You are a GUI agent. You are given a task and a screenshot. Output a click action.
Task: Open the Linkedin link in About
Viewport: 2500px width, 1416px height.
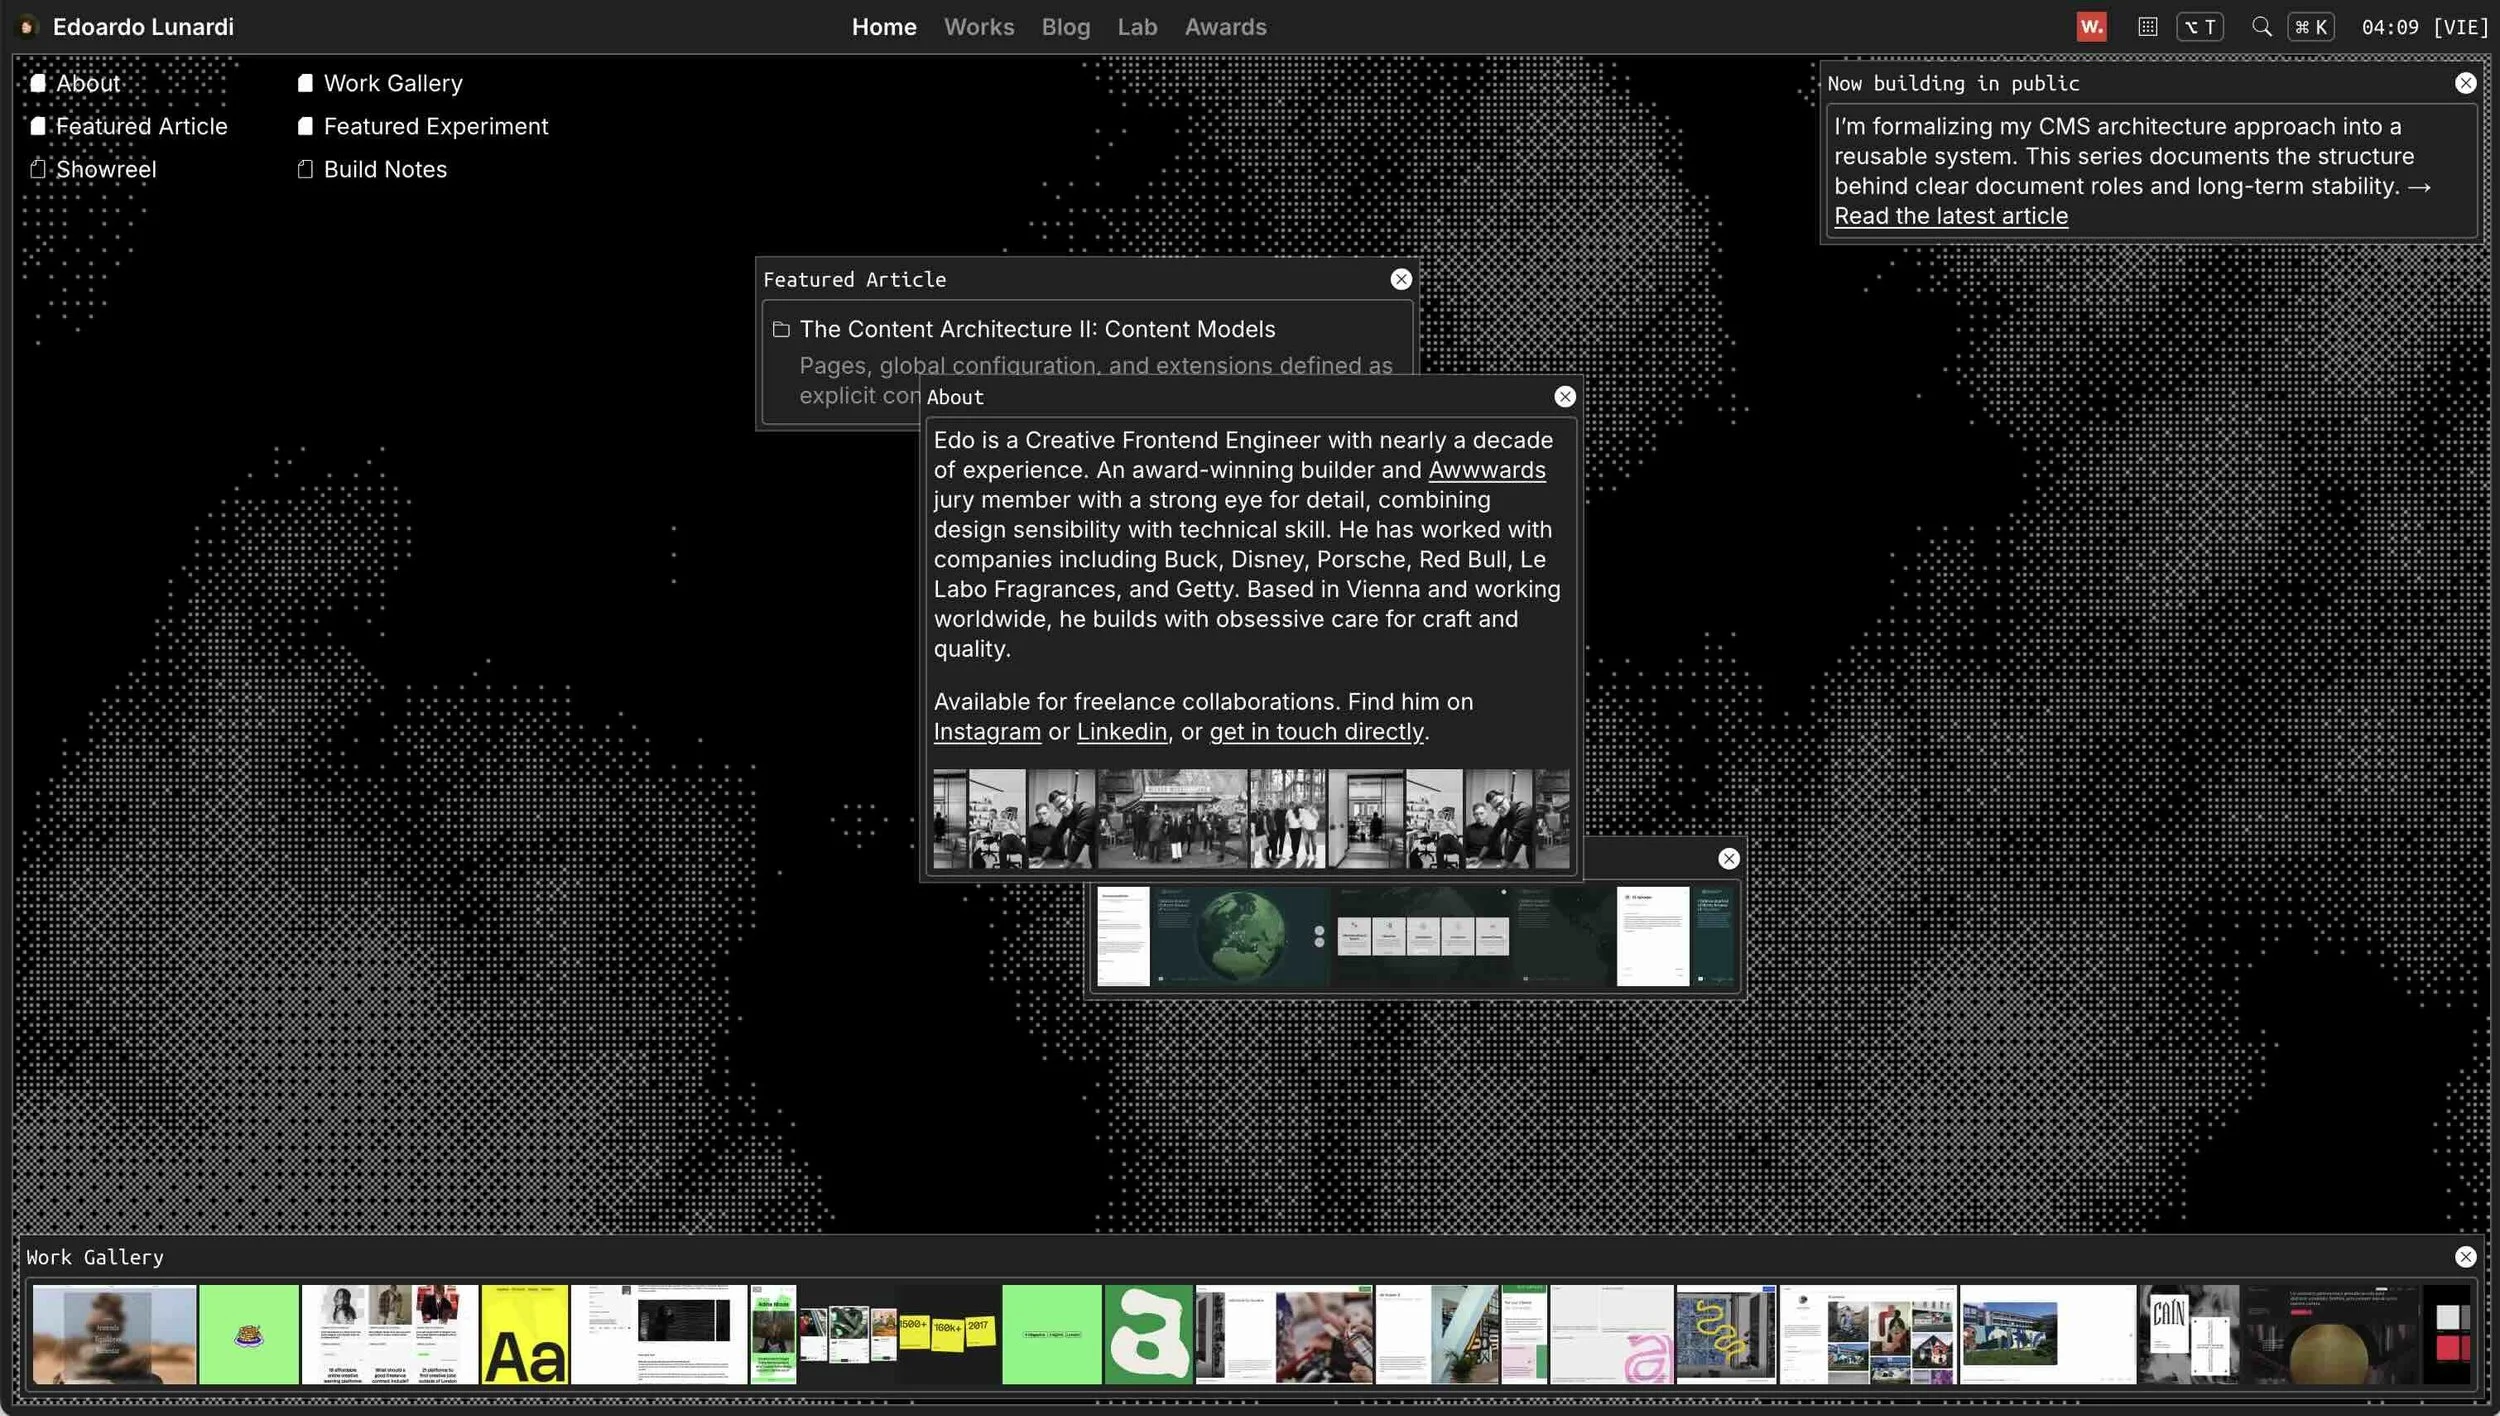[x=1121, y=732]
